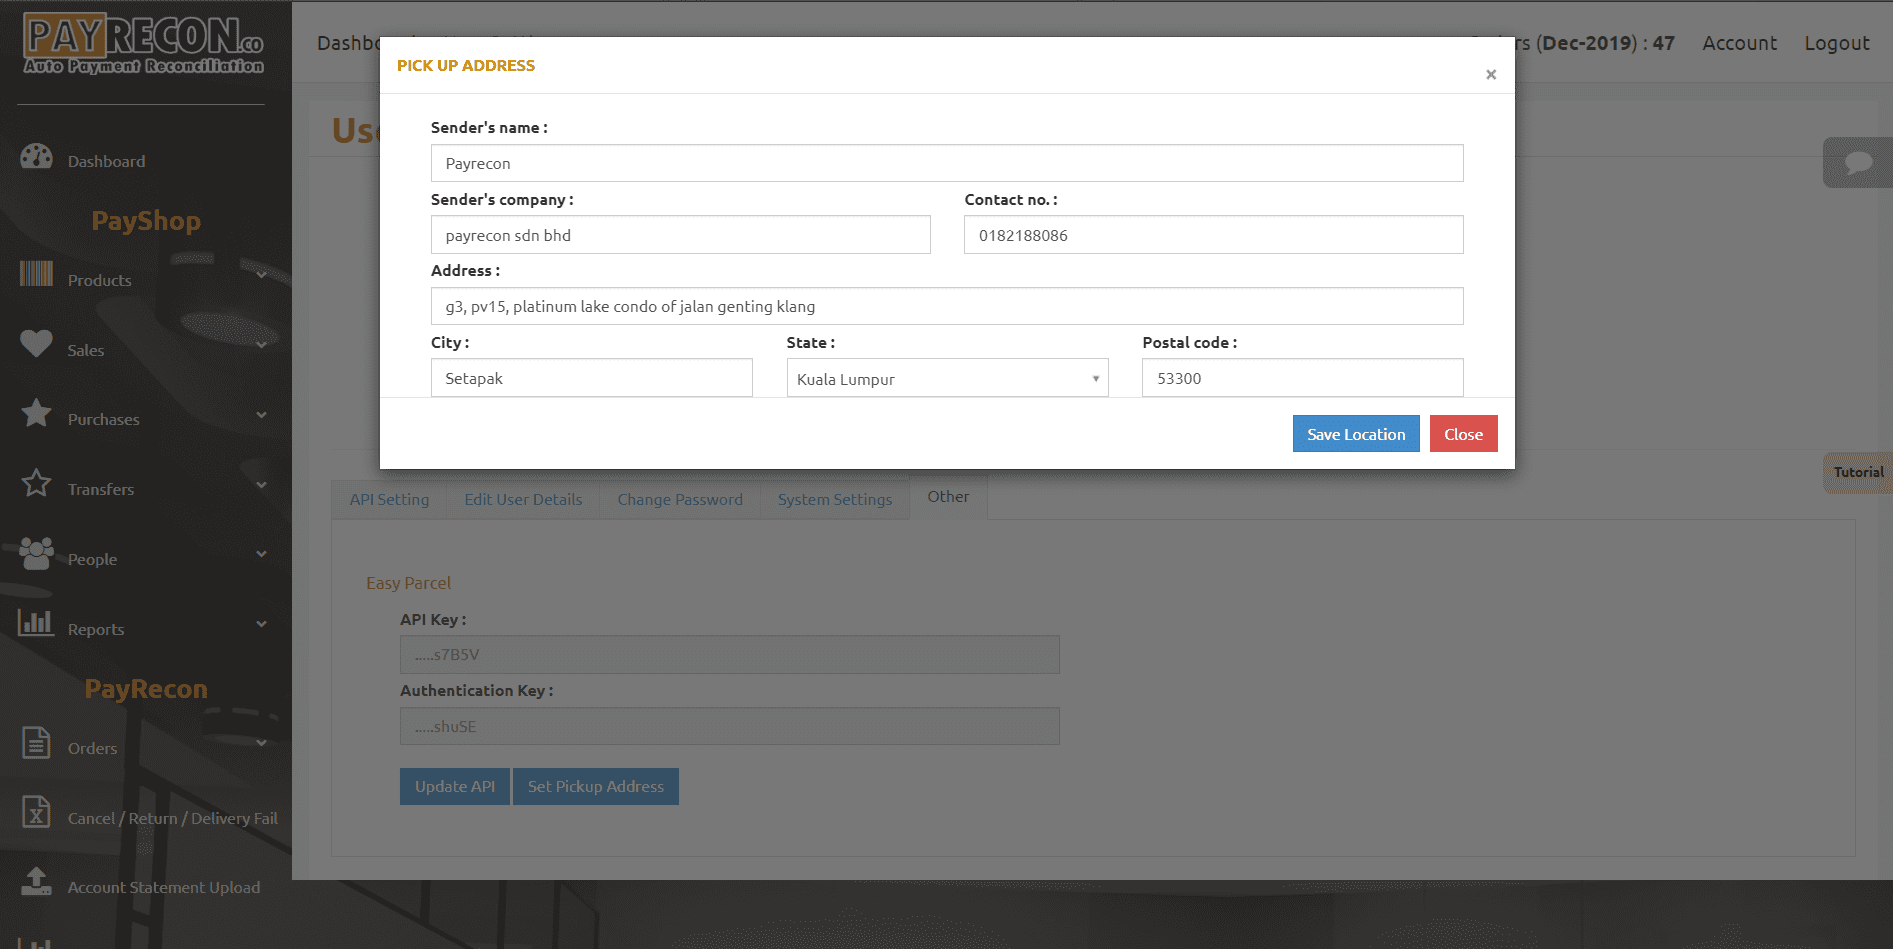Viewport: 1893px width, 949px height.
Task: Click the Contact no. input field
Action: (1213, 235)
